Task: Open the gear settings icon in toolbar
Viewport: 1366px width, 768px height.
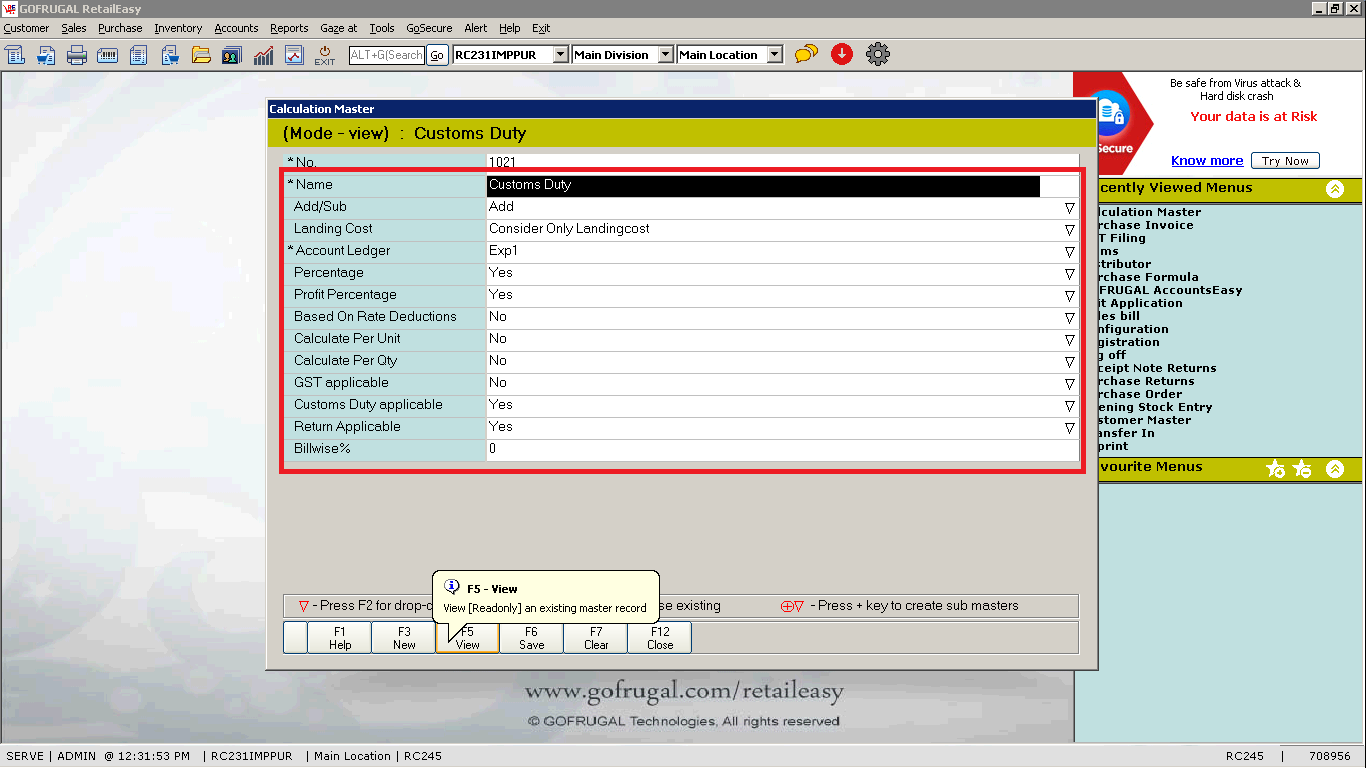Action: pyautogui.click(x=878, y=54)
